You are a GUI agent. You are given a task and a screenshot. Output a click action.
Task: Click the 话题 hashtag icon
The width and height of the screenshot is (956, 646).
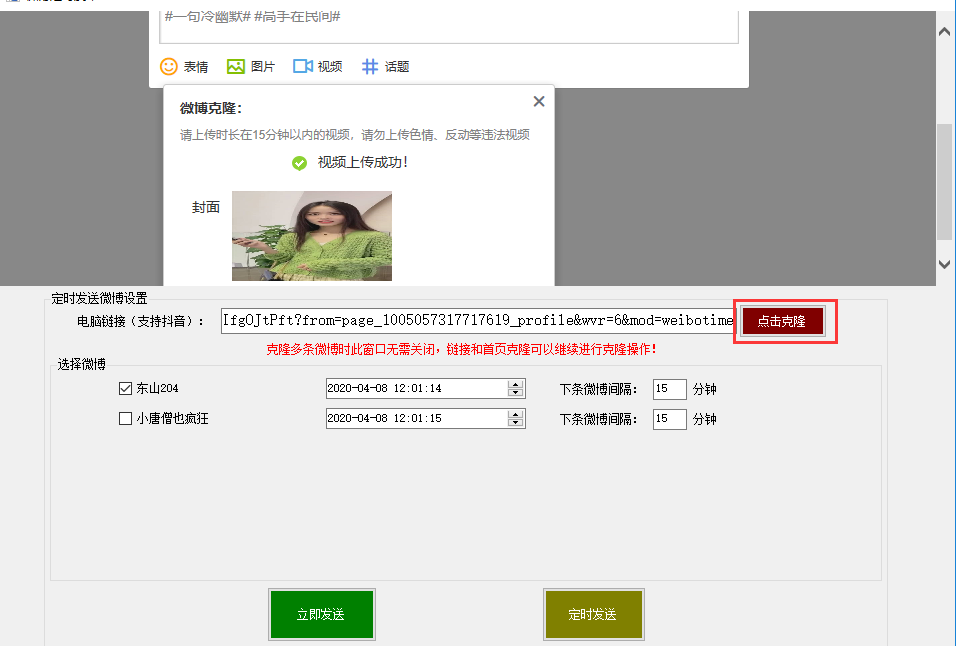(x=370, y=66)
